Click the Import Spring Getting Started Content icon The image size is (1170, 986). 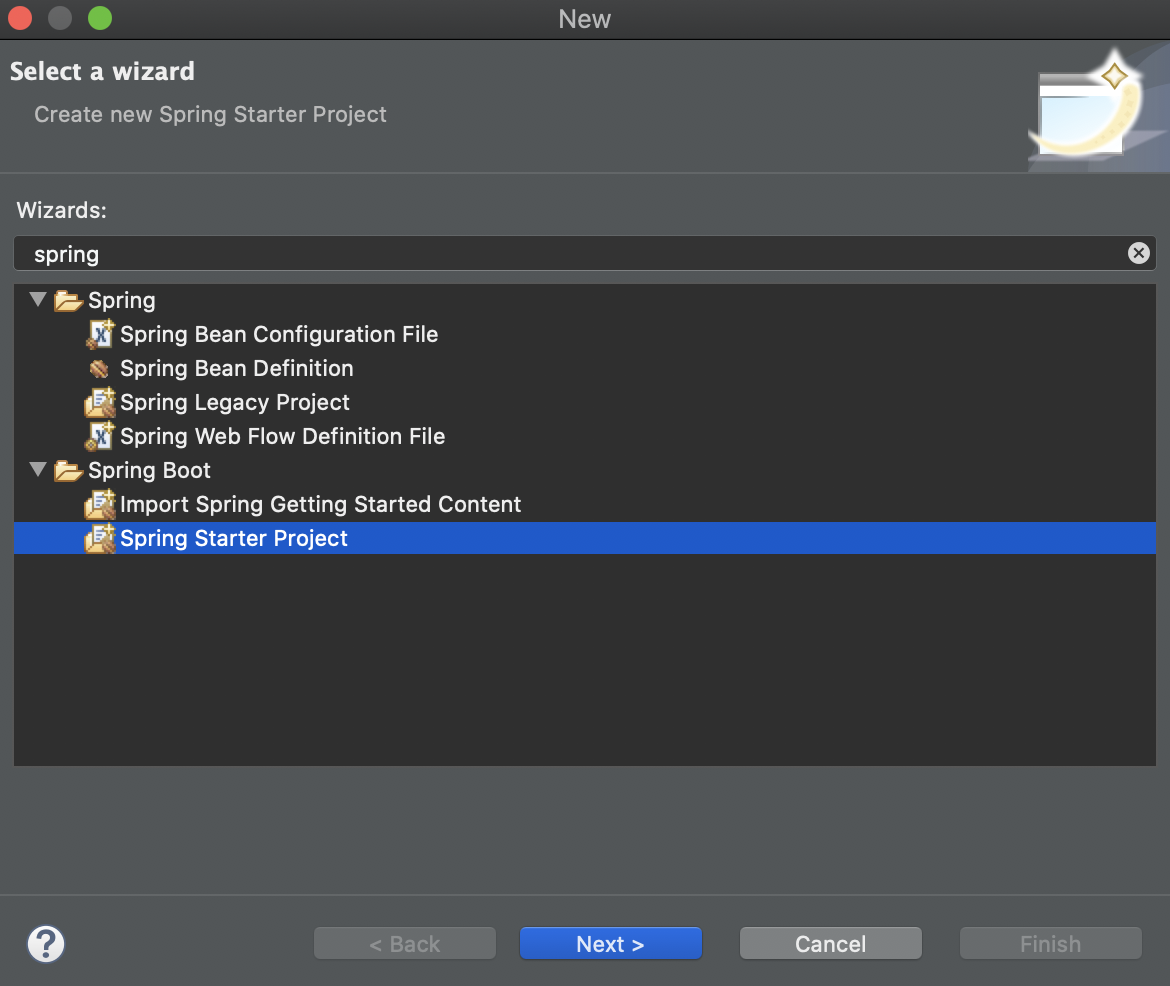[x=100, y=505]
